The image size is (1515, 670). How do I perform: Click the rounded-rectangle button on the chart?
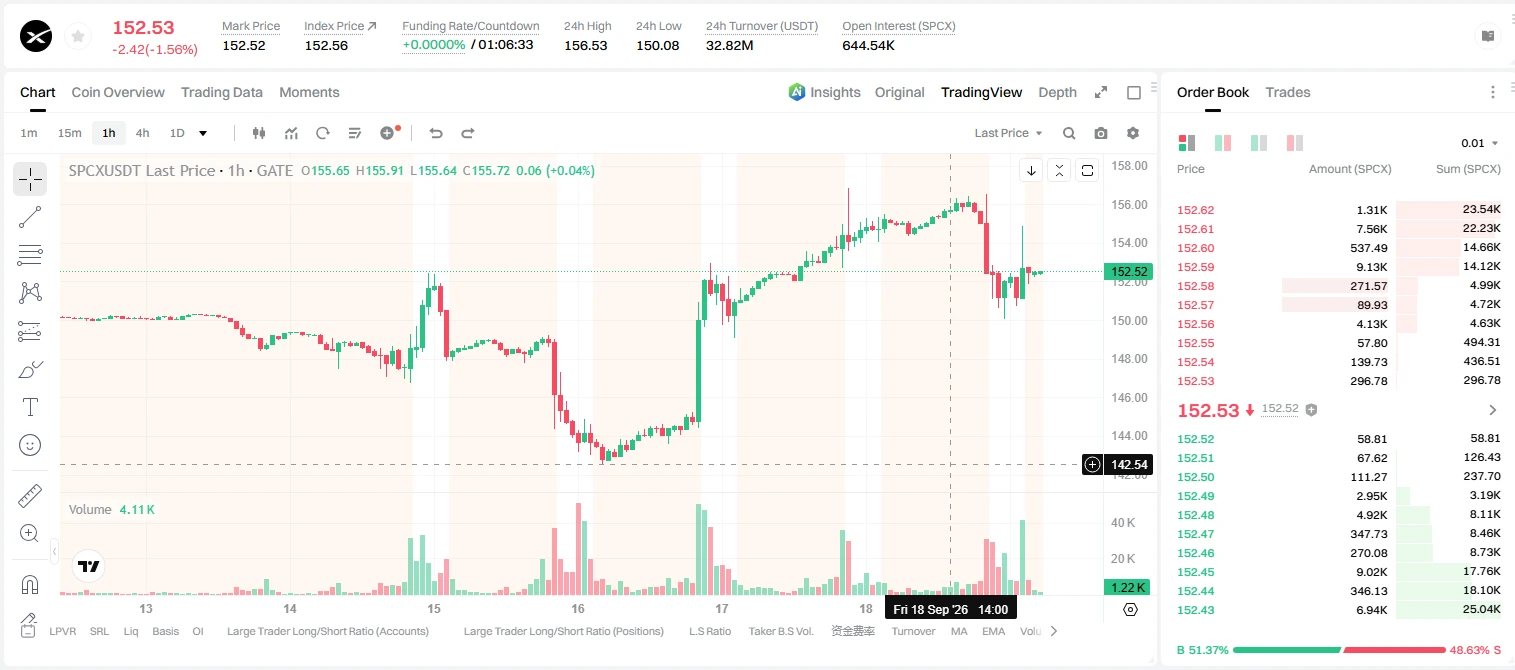(1087, 170)
